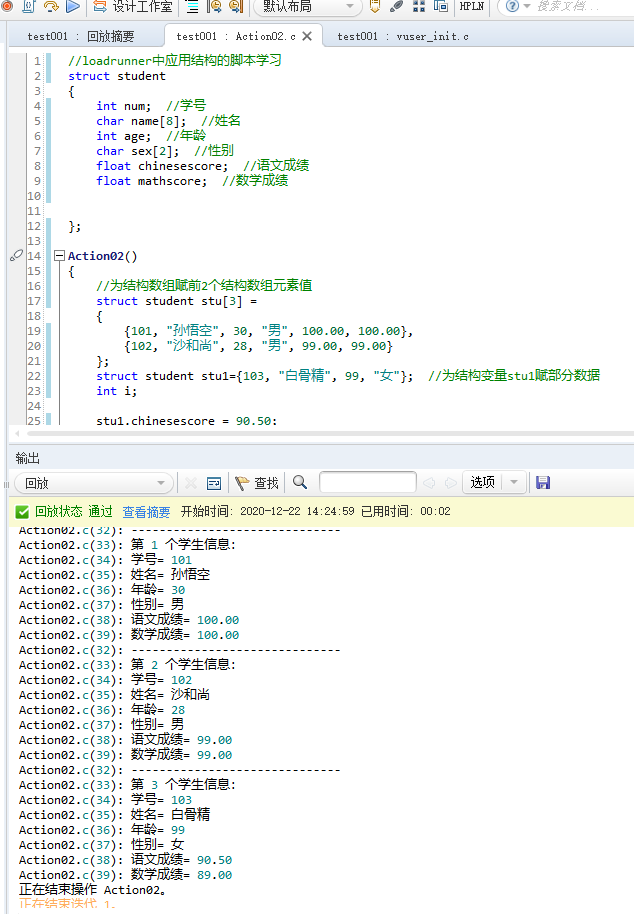Click the shield icon right of the layout dropdown
634x914 pixels.
point(375,6)
